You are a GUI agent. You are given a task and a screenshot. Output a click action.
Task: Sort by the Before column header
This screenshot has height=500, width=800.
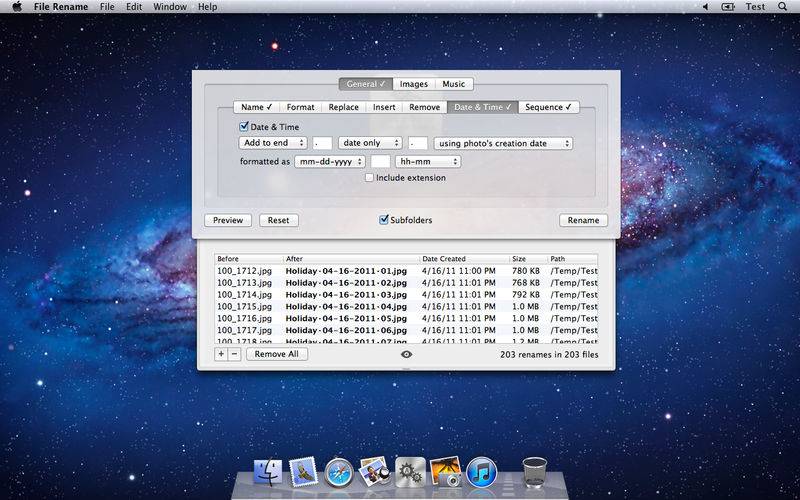point(248,259)
